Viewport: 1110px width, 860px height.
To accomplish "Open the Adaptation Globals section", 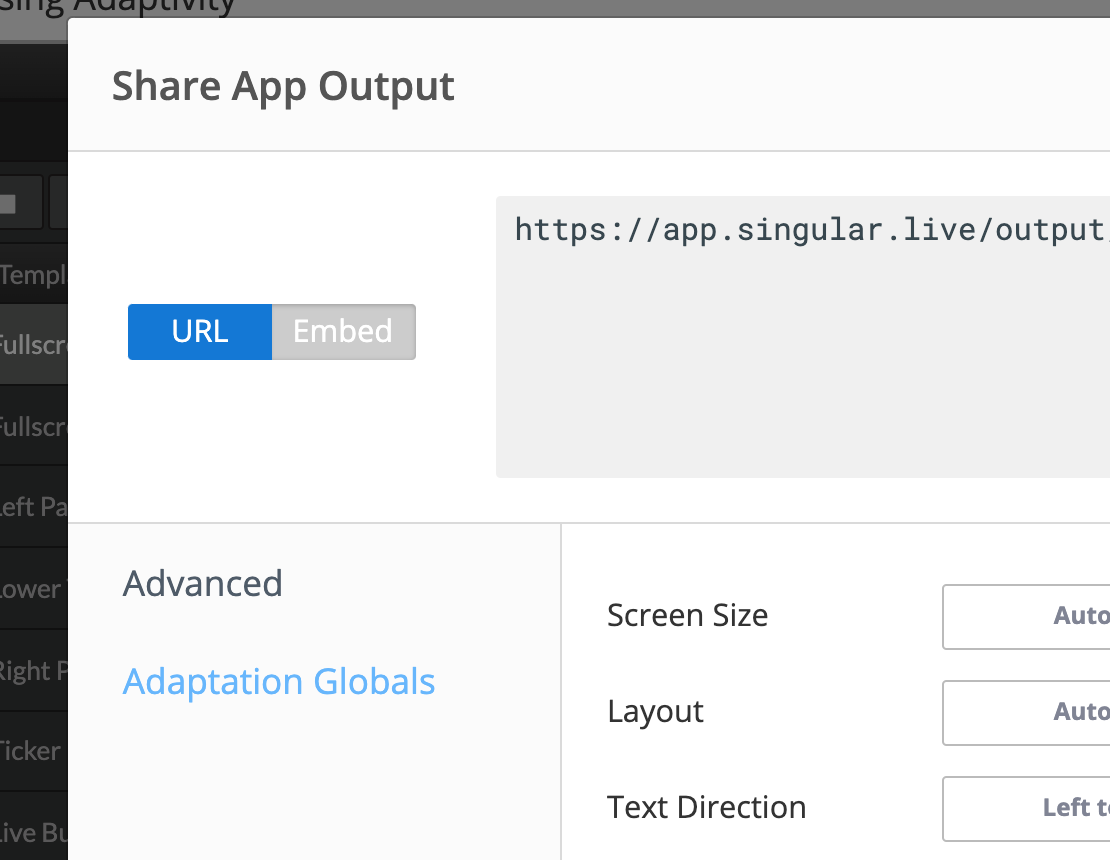I will tap(279, 682).
